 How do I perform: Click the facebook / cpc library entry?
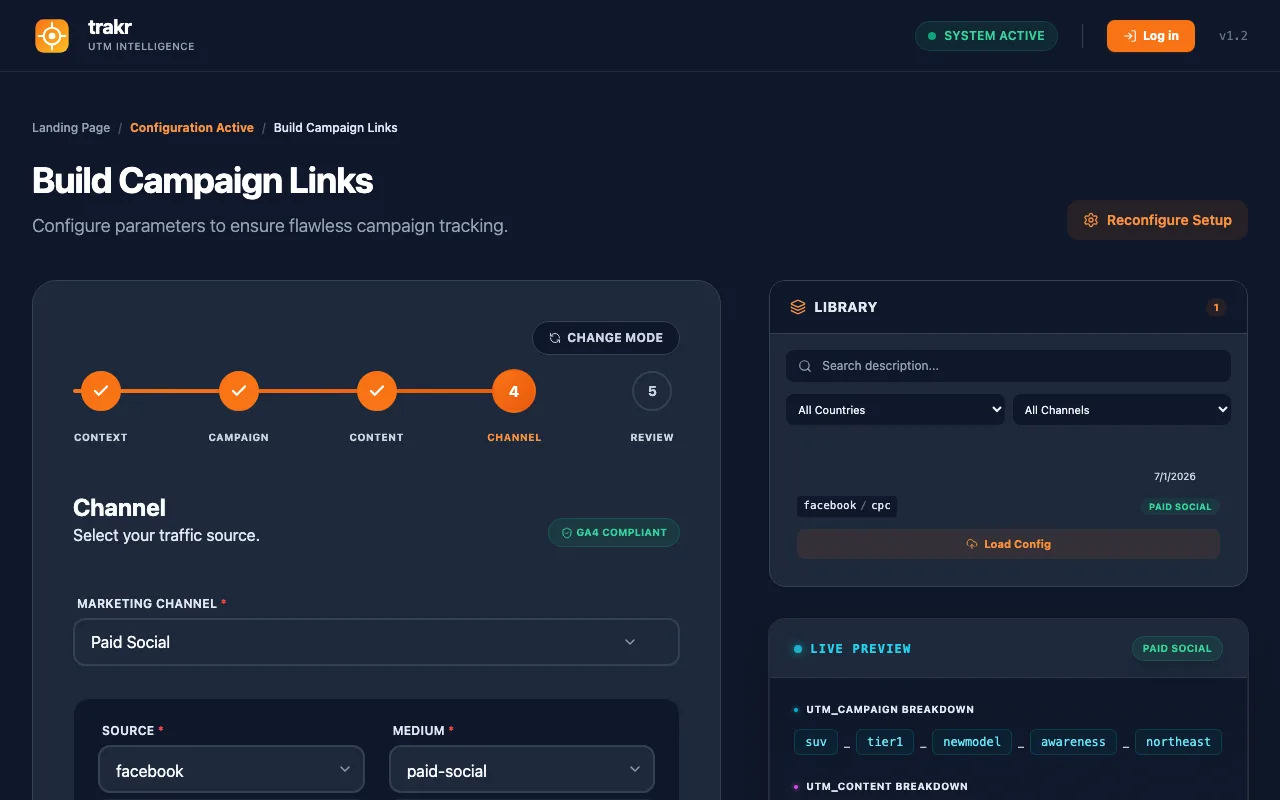click(847, 505)
